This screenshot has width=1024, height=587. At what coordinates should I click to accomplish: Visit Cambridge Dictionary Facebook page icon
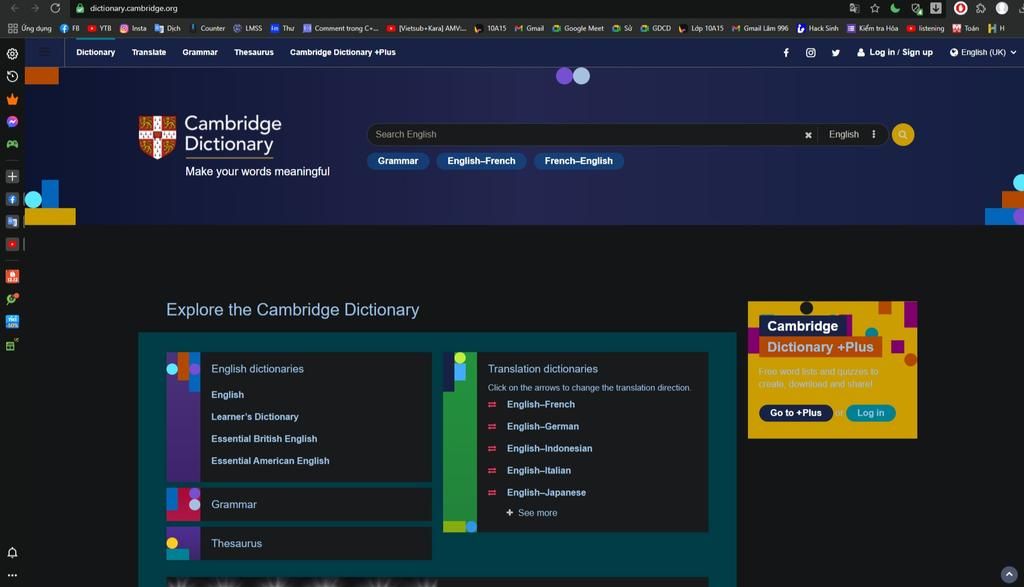point(786,53)
